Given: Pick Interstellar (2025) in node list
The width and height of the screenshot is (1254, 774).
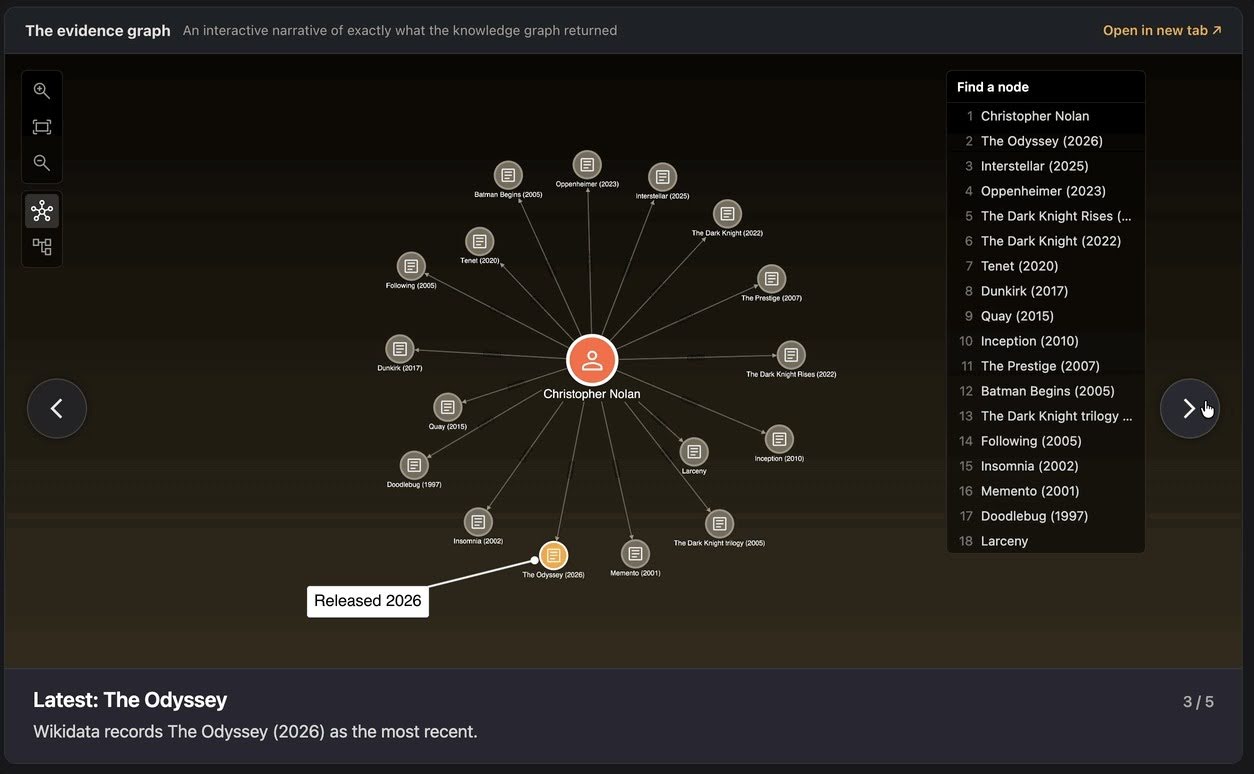Looking at the screenshot, I should [1046, 166].
